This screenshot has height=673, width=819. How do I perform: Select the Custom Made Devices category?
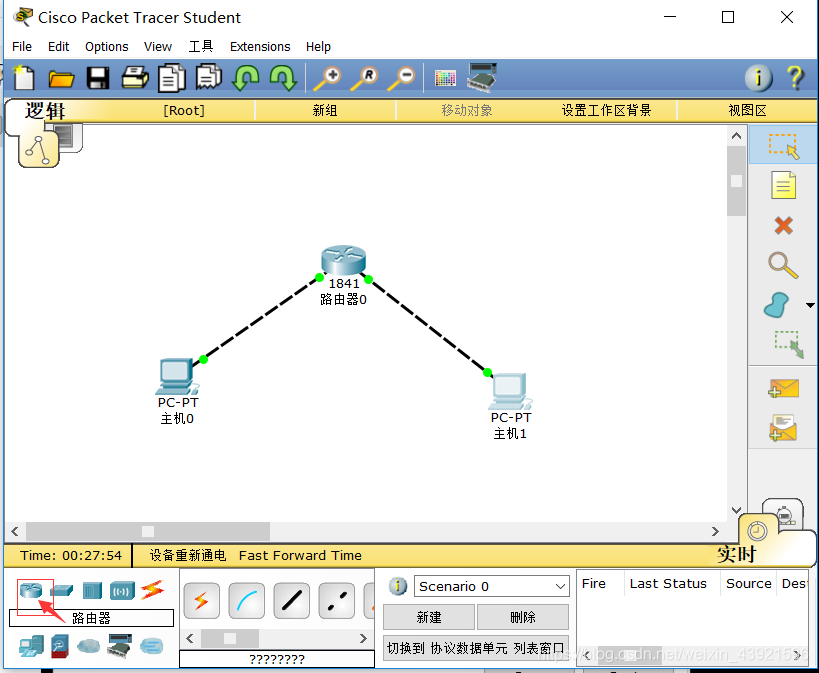pyautogui.click(x=120, y=646)
